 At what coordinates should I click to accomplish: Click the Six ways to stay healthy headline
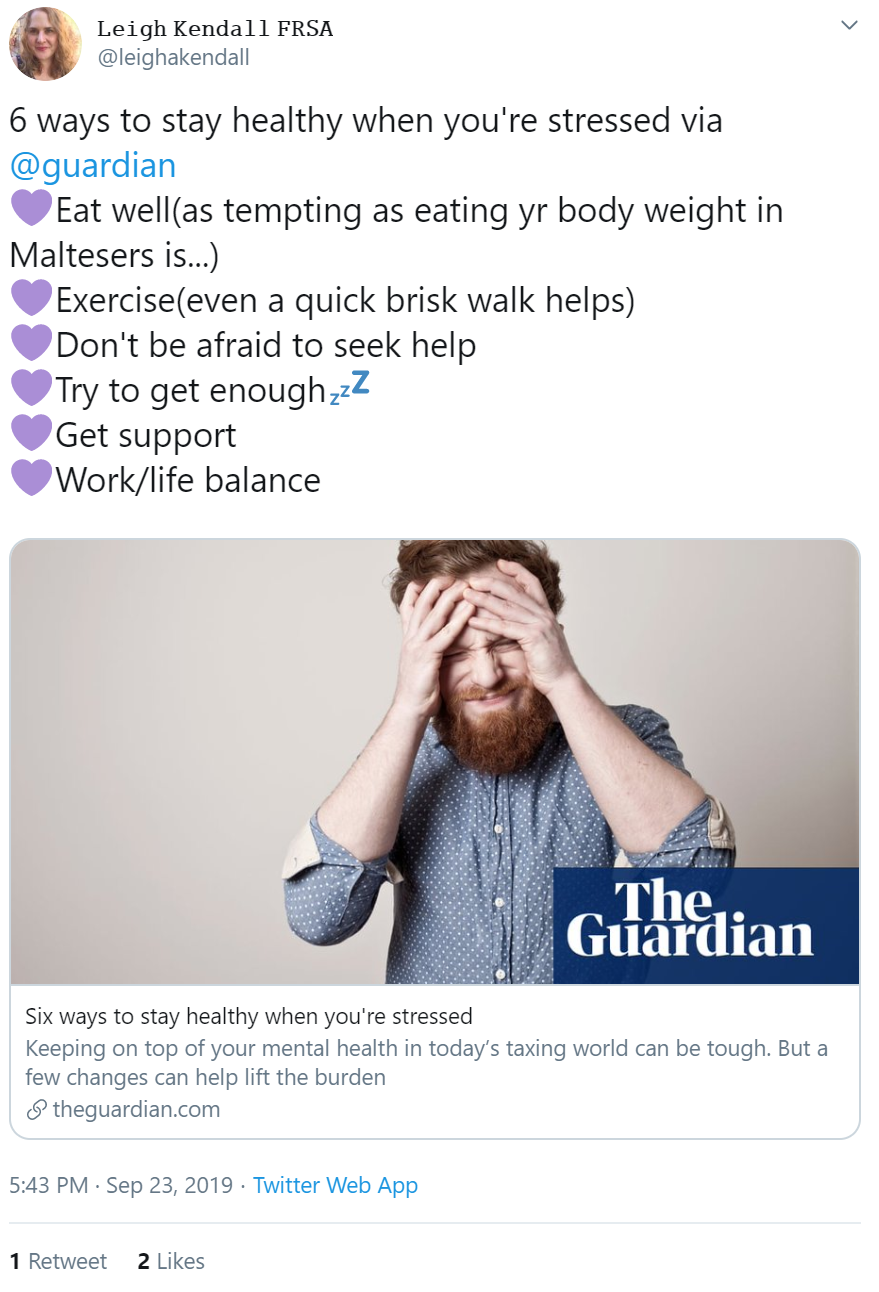point(249,1017)
